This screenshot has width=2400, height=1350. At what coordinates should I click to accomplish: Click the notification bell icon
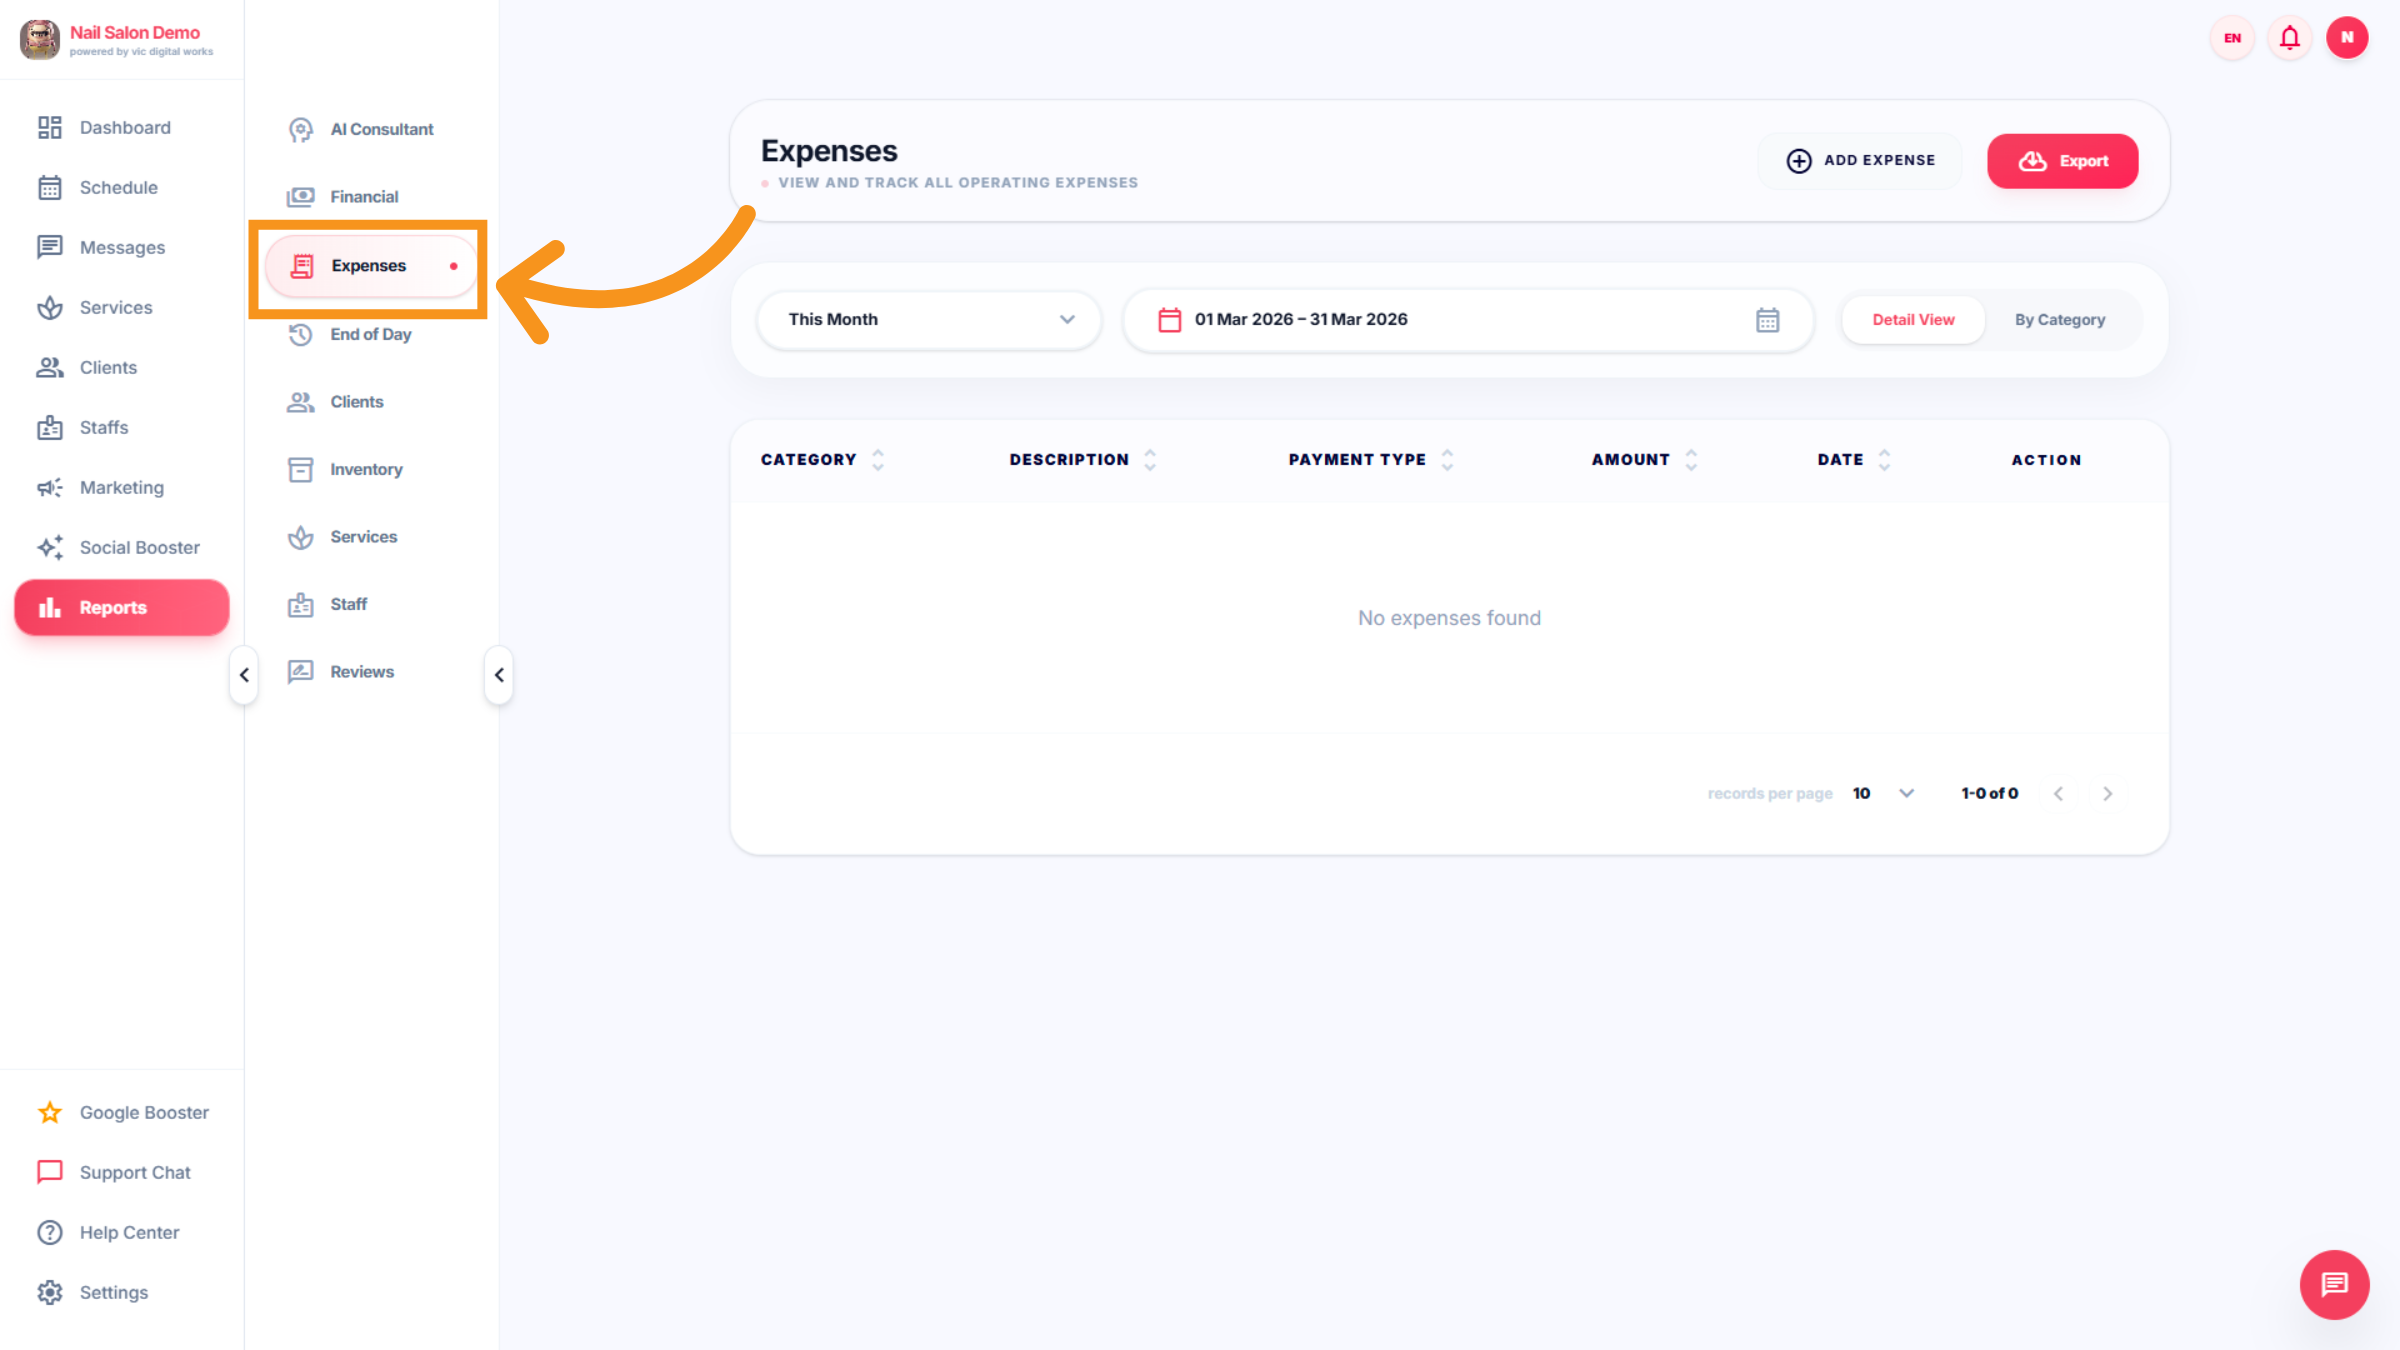(2289, 38)
